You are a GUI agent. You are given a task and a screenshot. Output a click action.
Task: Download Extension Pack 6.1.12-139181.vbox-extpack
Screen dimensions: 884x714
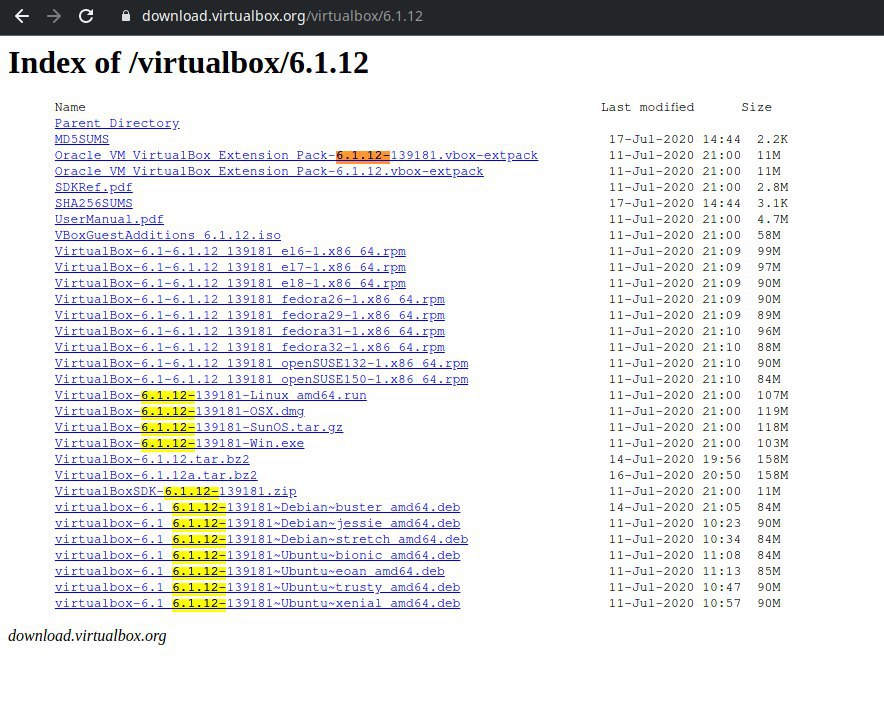(x=296, y=155)
